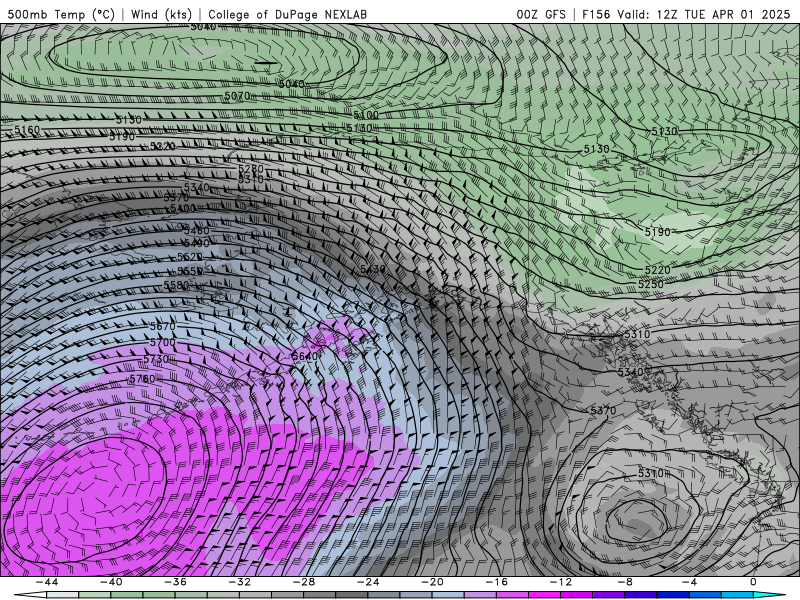The image size is (800, 600).
Task: Select the 5760 height contour label
Action: 142,379
